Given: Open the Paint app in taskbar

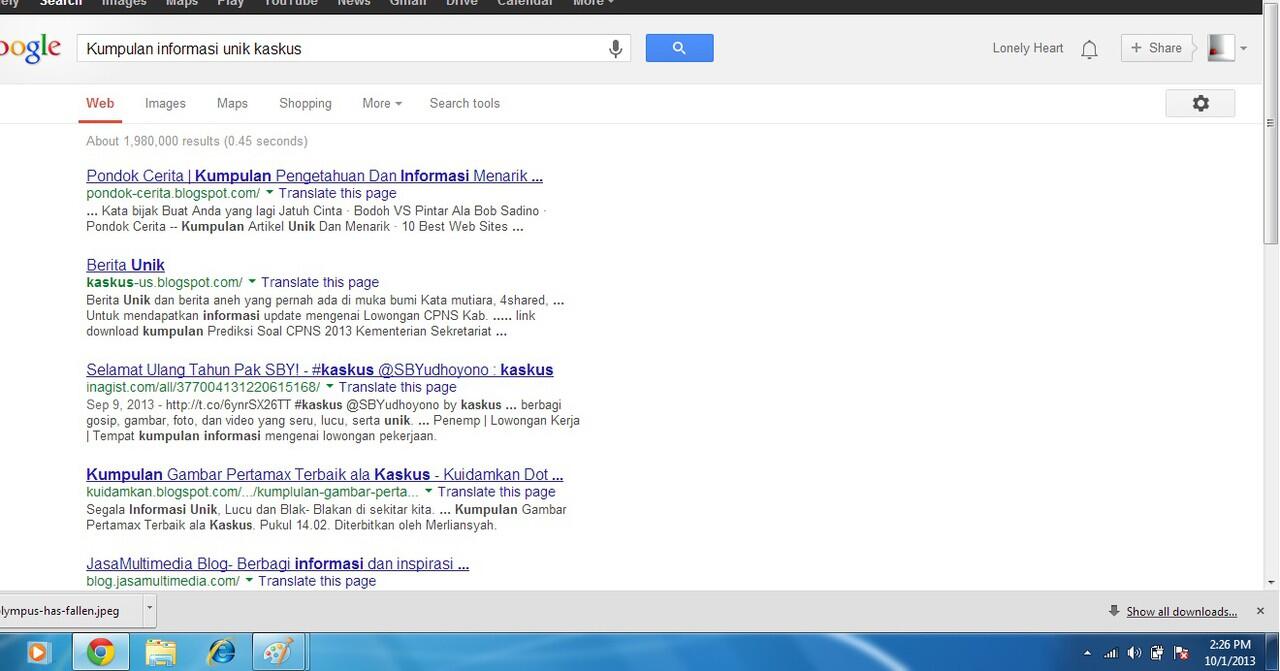Looking at the screenshot, I should (x=277, y=653).
